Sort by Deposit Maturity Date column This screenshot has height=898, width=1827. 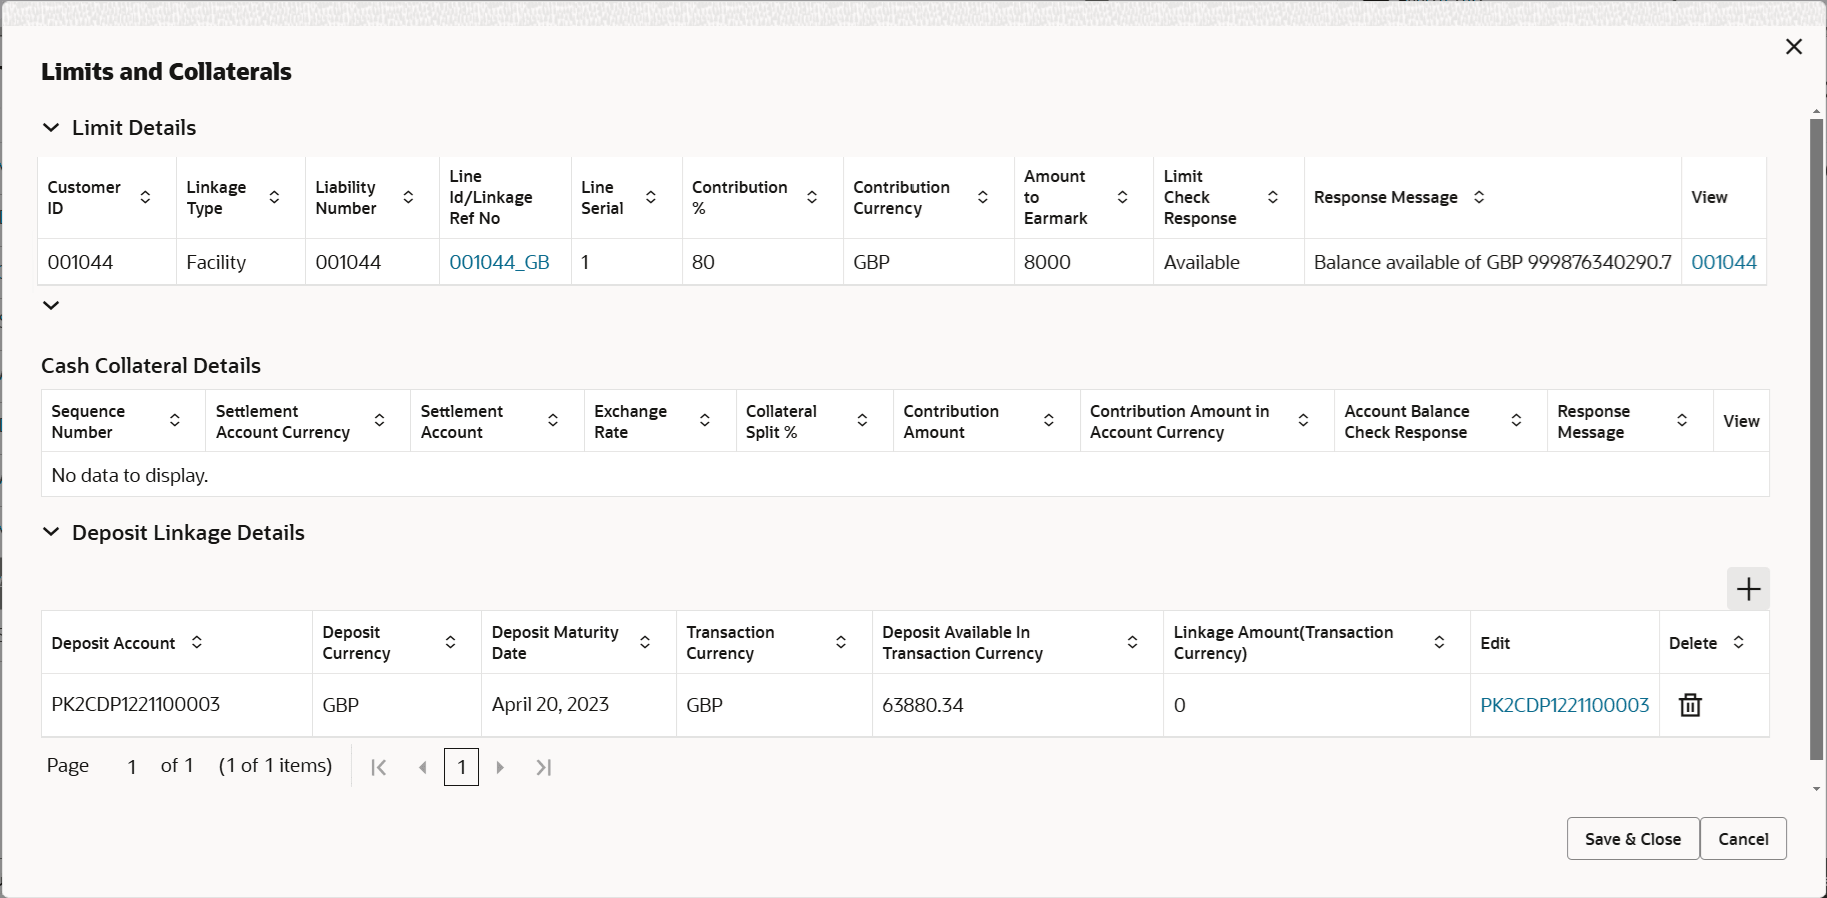[645, 642]
